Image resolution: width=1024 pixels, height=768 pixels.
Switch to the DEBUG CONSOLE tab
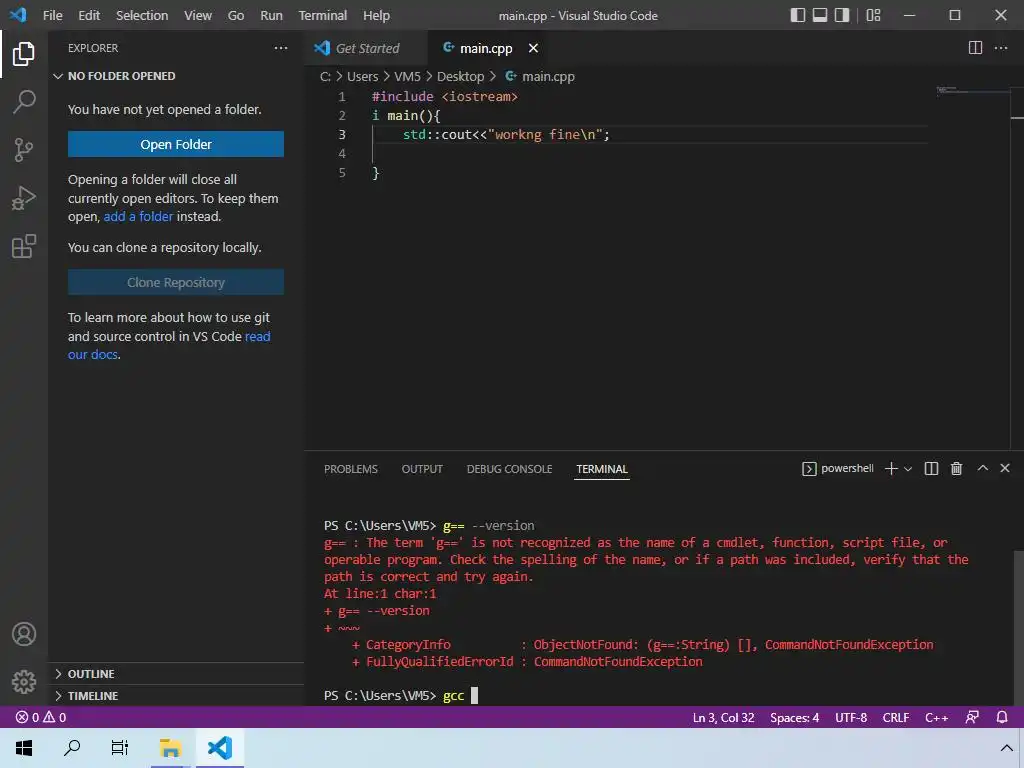click(509, 469)
